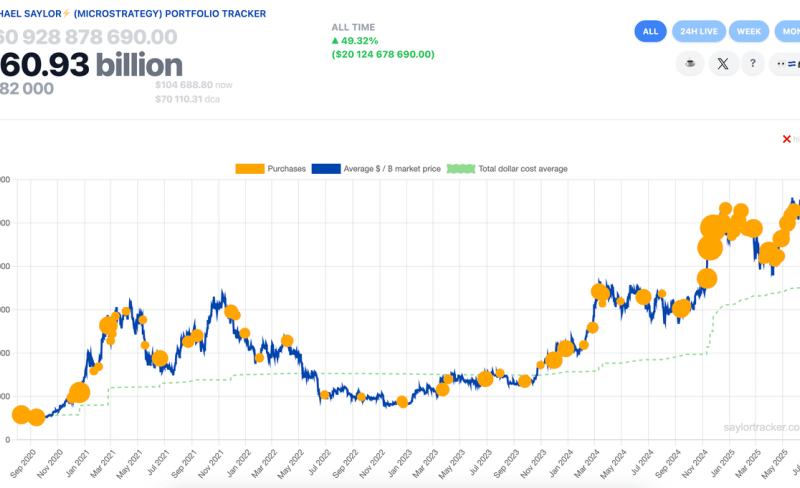The image size is (800, 488).
Task: Click the red X hide icon
Action: coord(786,139)
